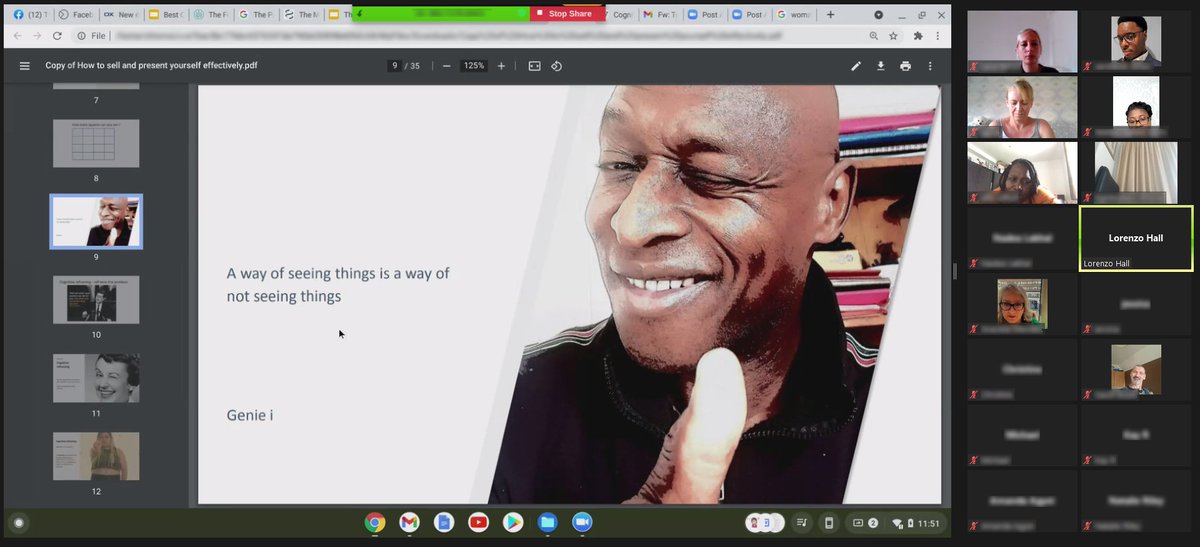Screen dimensions: 1200x547
Task: Go back in the browser
Action: 19,35
